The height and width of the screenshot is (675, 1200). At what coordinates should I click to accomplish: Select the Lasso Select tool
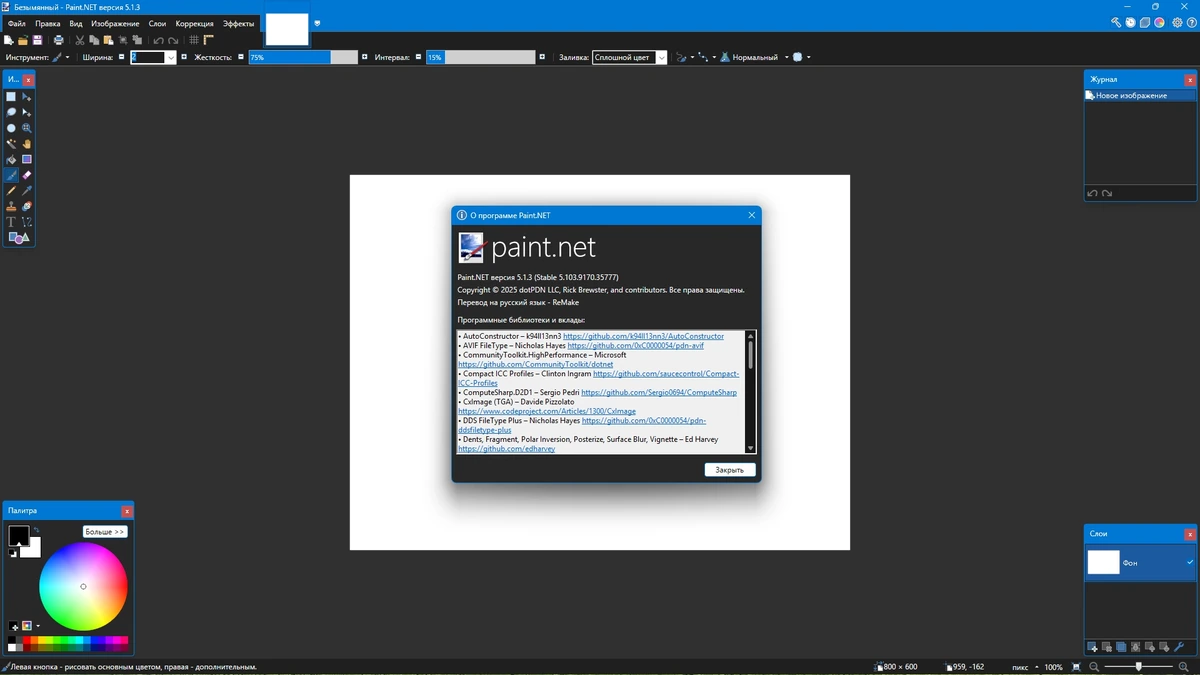tap(11, 112)
